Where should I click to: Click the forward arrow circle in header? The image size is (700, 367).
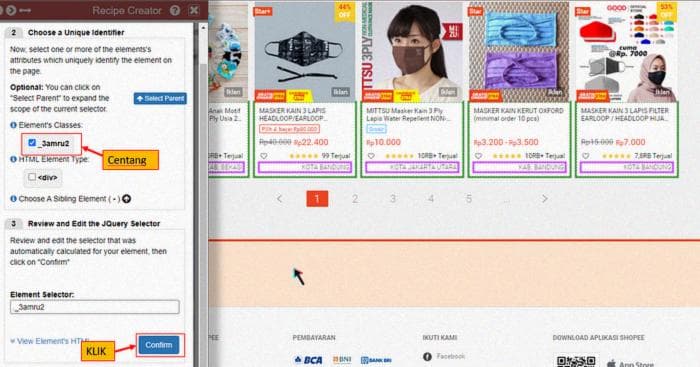[x=11, y=10]
